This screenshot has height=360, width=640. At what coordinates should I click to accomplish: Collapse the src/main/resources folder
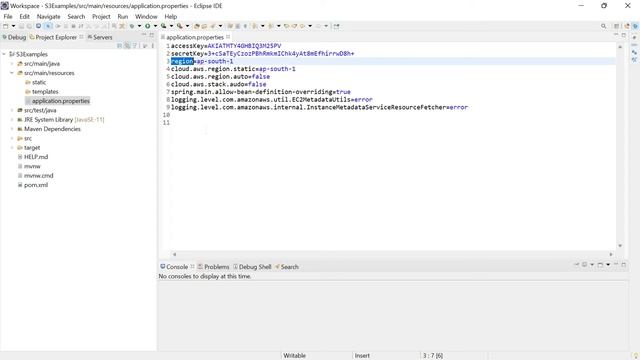(x=12, y=73)
